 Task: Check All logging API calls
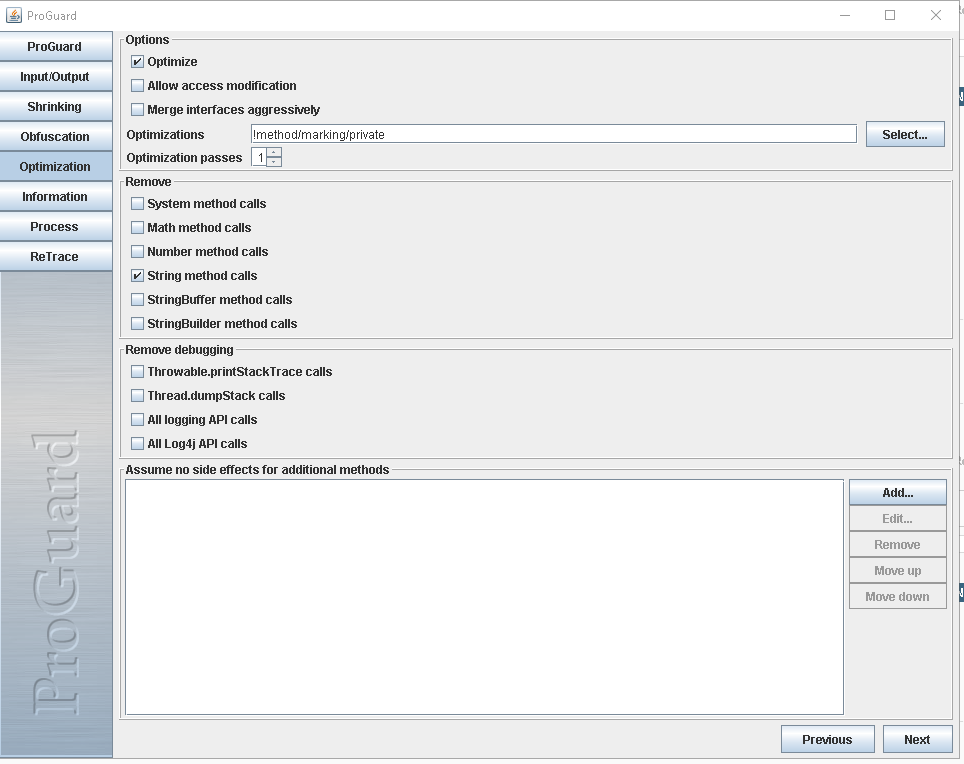point(137,419)
